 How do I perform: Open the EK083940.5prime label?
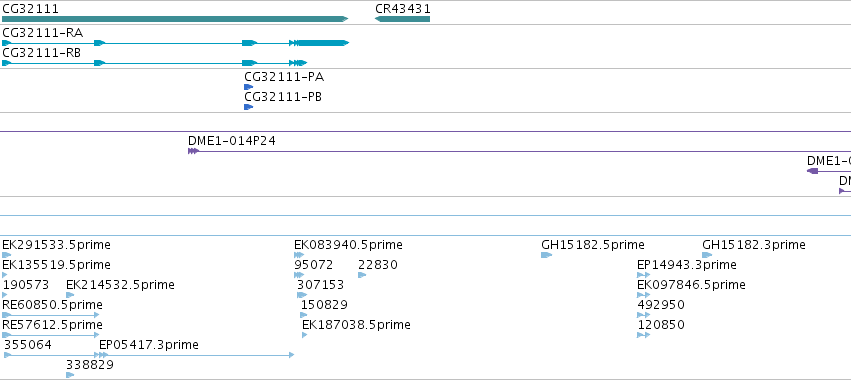[348, 245]
